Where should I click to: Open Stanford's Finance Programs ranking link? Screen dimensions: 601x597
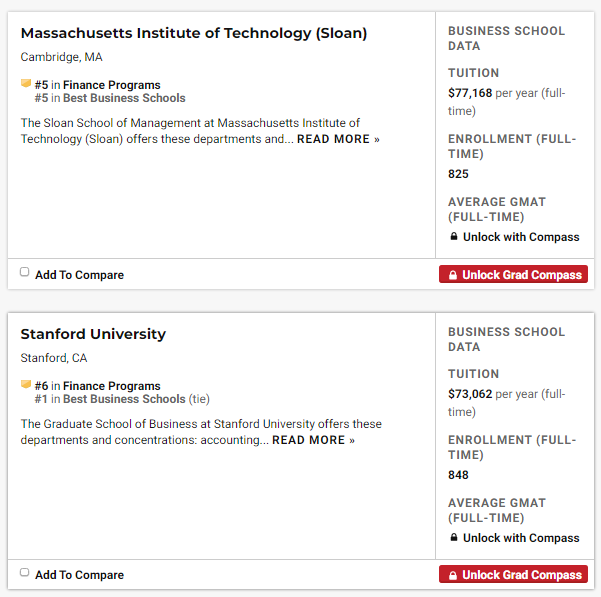pyautogui.click(x=111, y=386)
